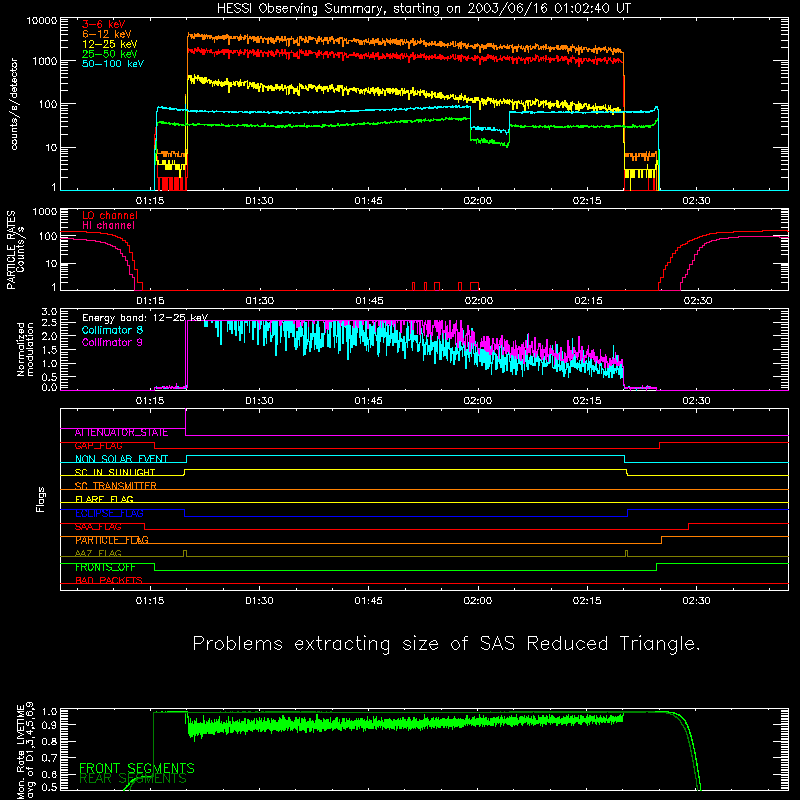Click the '01:45' time label under the particle rates plot
The image size is (800, 800).
point(369,301)
